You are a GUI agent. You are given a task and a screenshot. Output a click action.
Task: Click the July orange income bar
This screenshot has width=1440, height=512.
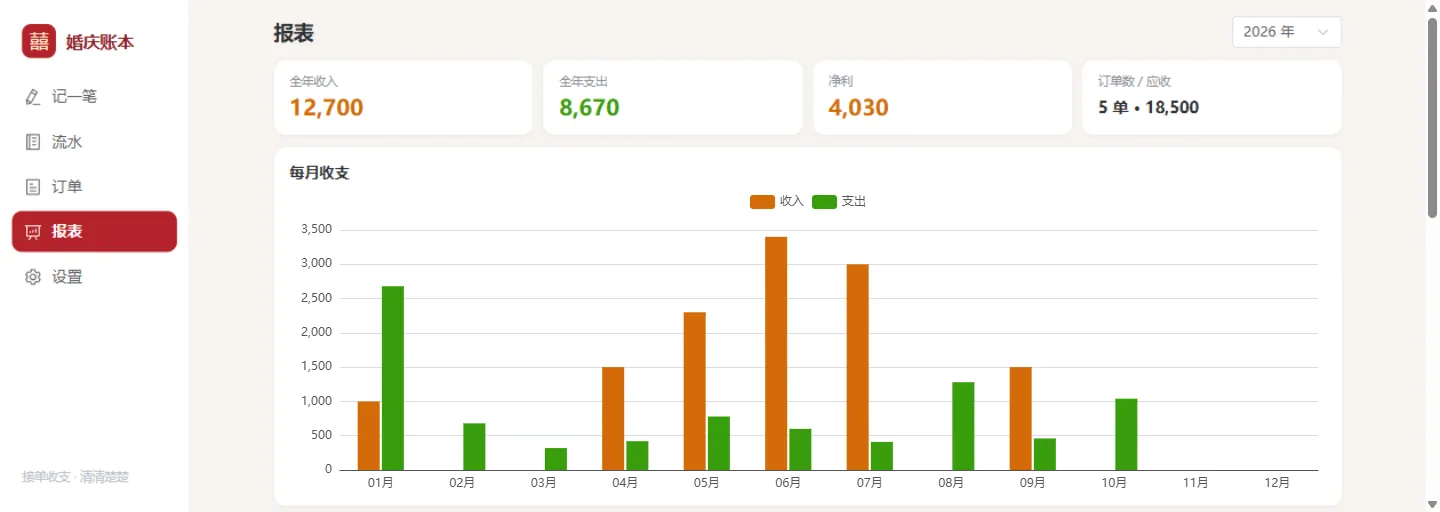coord(857,367)
